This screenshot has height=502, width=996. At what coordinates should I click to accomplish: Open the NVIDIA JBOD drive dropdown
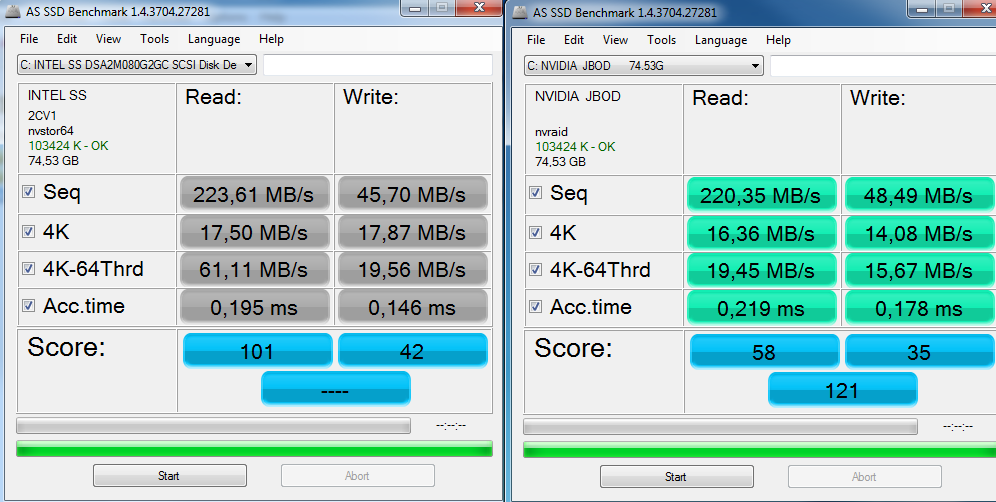pos(643,65)
